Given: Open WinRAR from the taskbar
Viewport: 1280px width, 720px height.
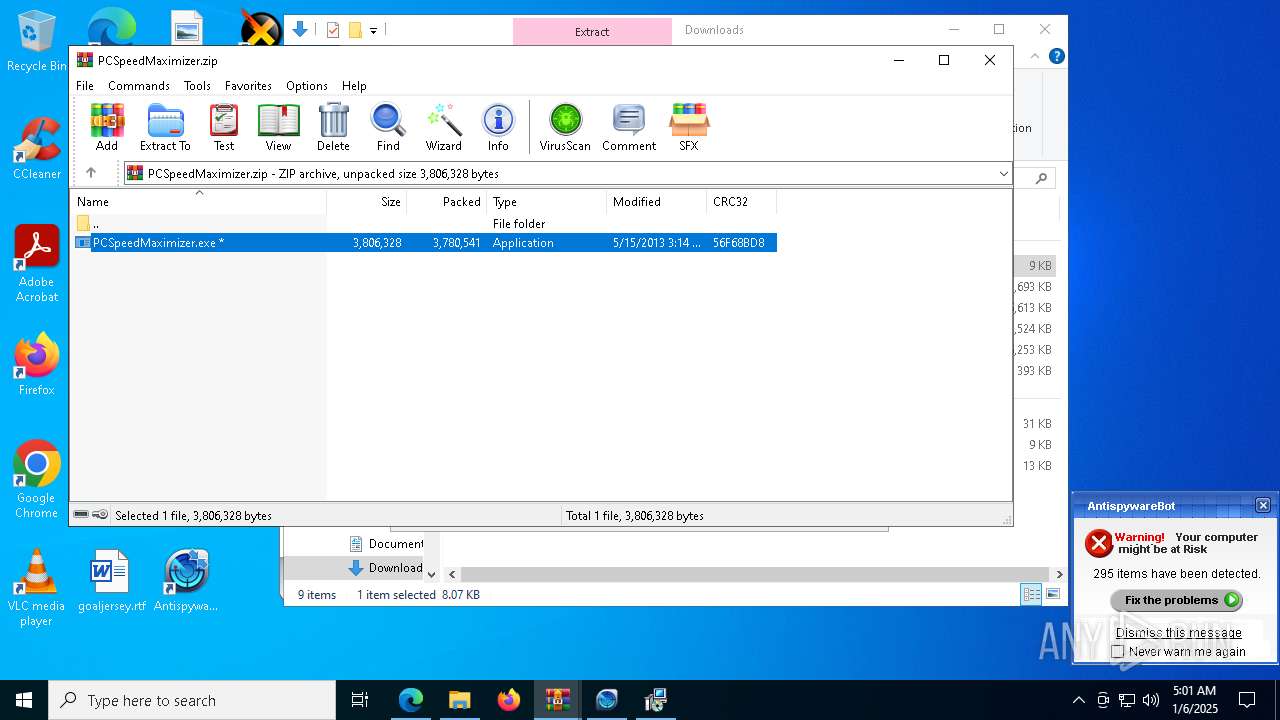Looking at the screenshot, I should 557,700.
